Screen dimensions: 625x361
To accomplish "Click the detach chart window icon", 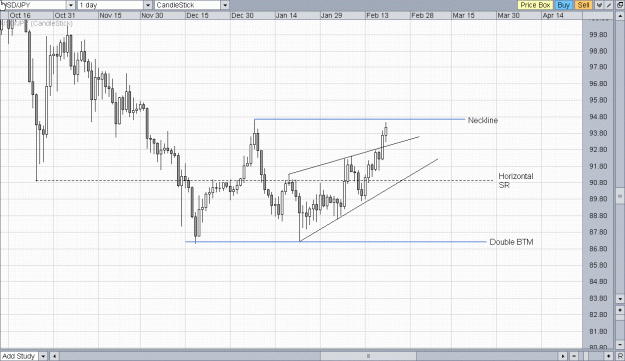I will (620, 5).
